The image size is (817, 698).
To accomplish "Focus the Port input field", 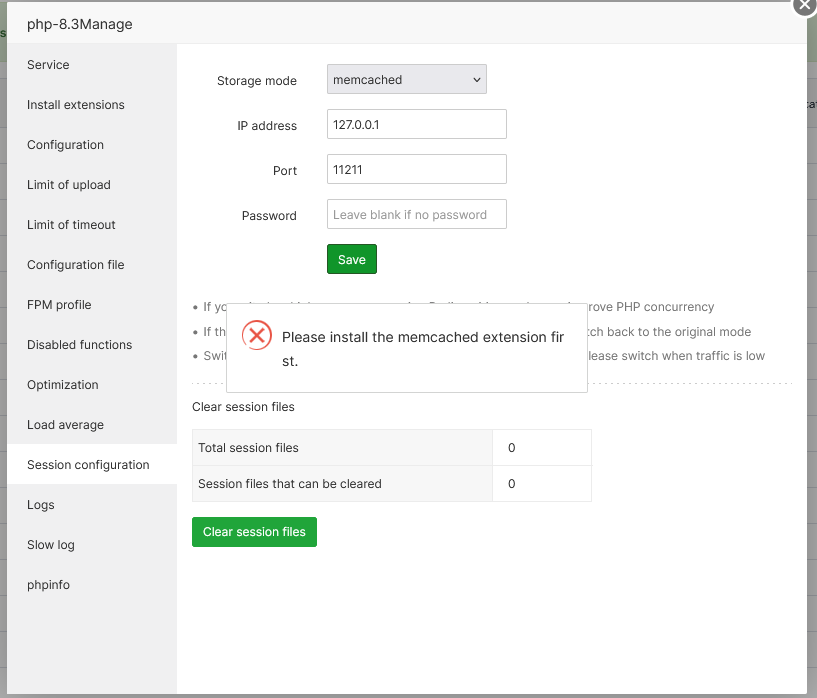I will [416, 170].
